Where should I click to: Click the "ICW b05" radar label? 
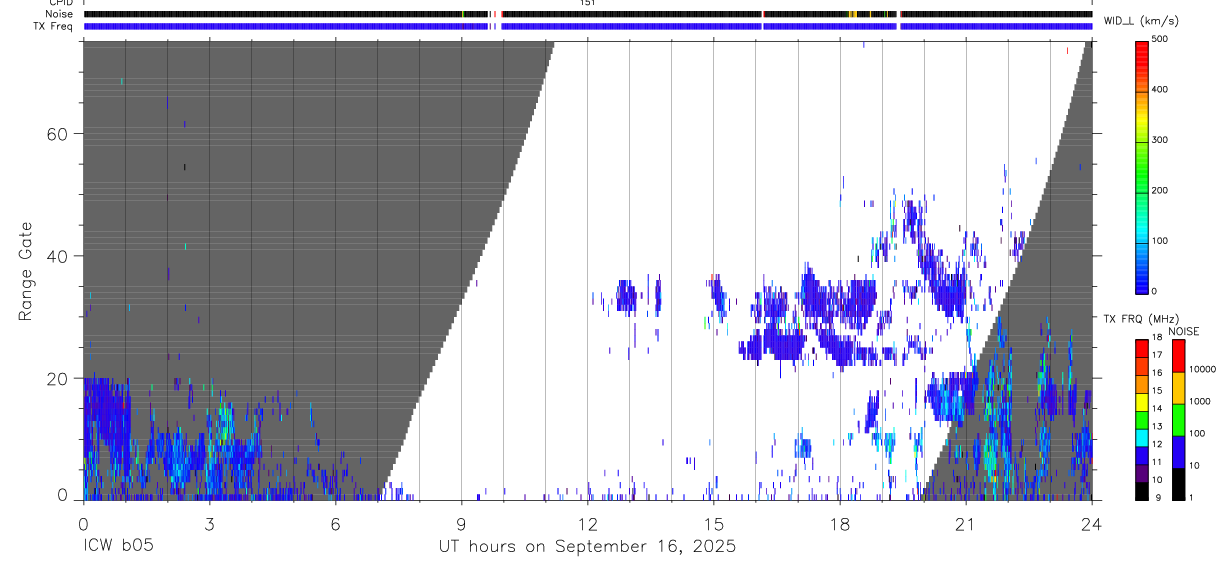[x=116, y=547]
